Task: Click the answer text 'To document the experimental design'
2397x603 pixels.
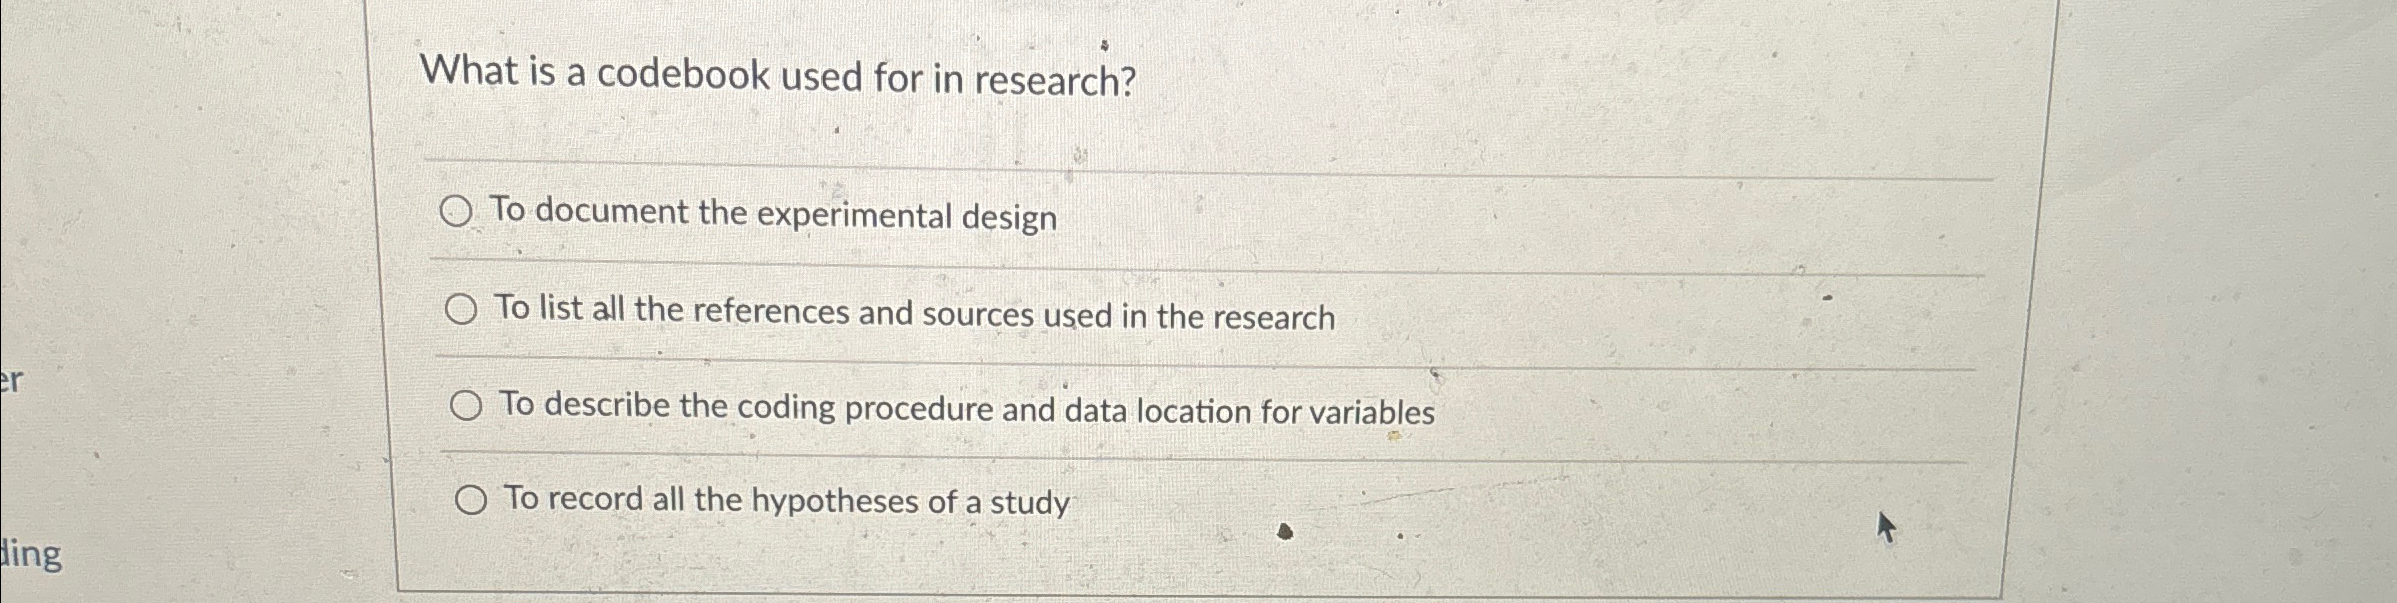Action: pos(775,212)
